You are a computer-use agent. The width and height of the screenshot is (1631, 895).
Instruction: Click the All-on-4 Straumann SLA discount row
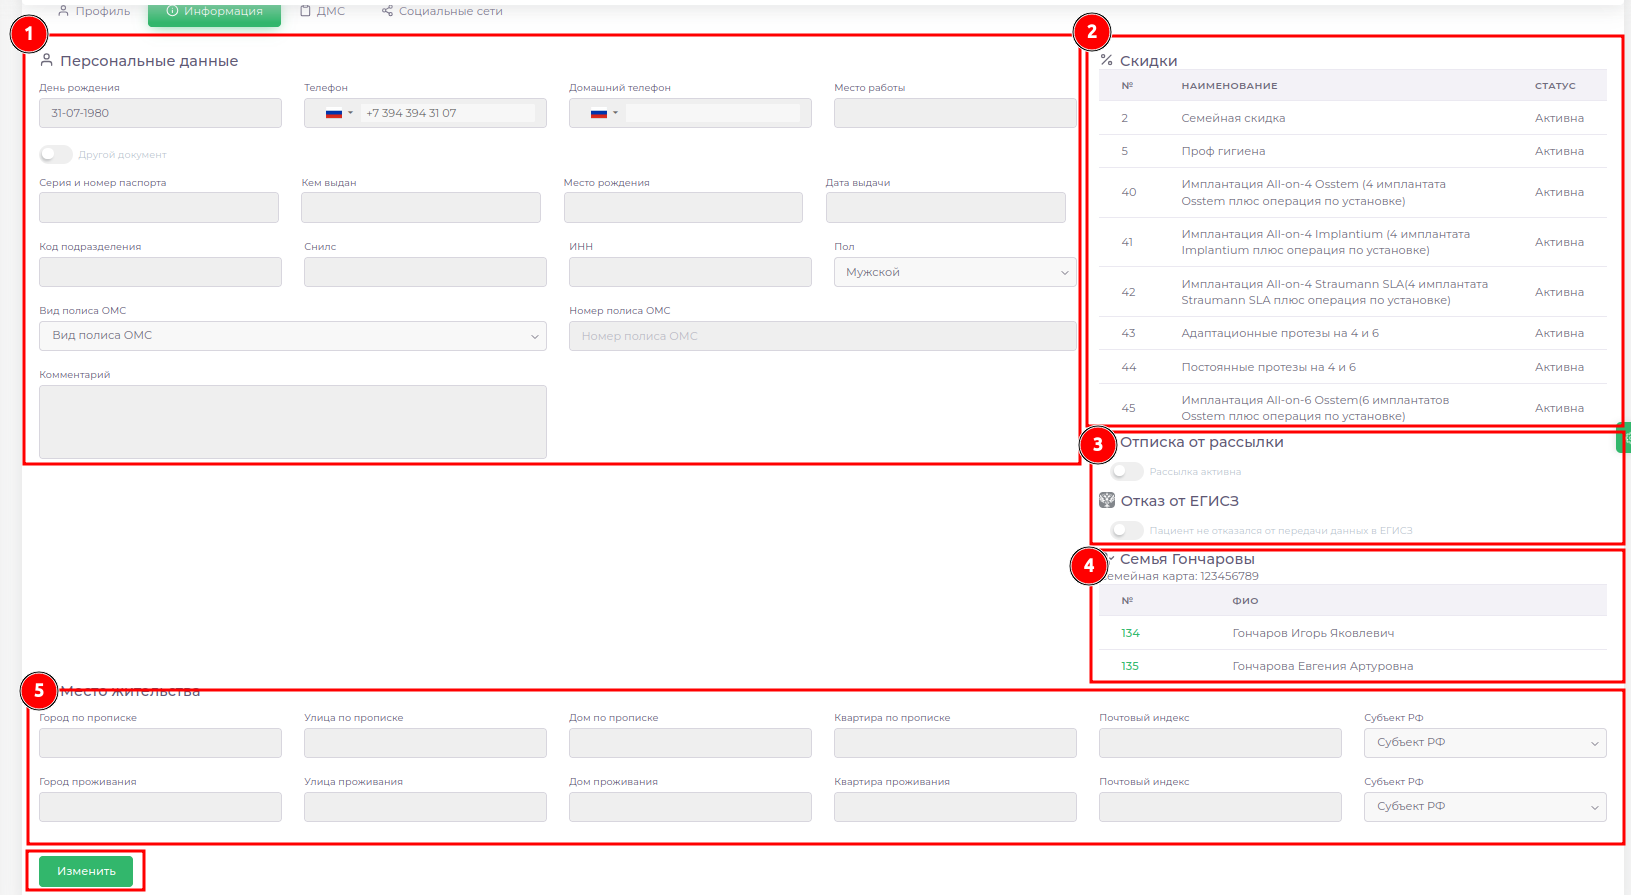(x=1353, y=292)
